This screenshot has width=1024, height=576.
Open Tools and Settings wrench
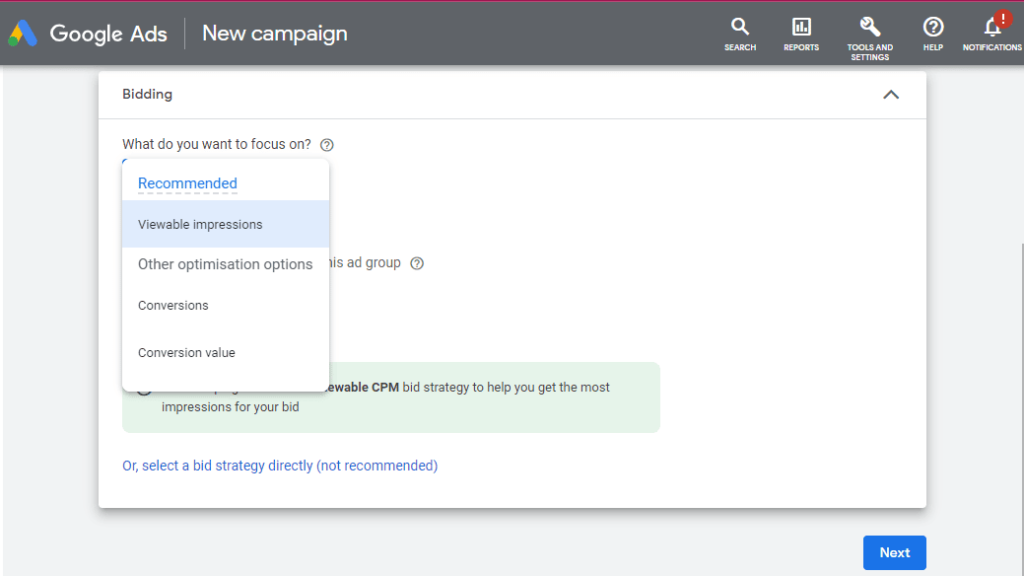point(869,33)
